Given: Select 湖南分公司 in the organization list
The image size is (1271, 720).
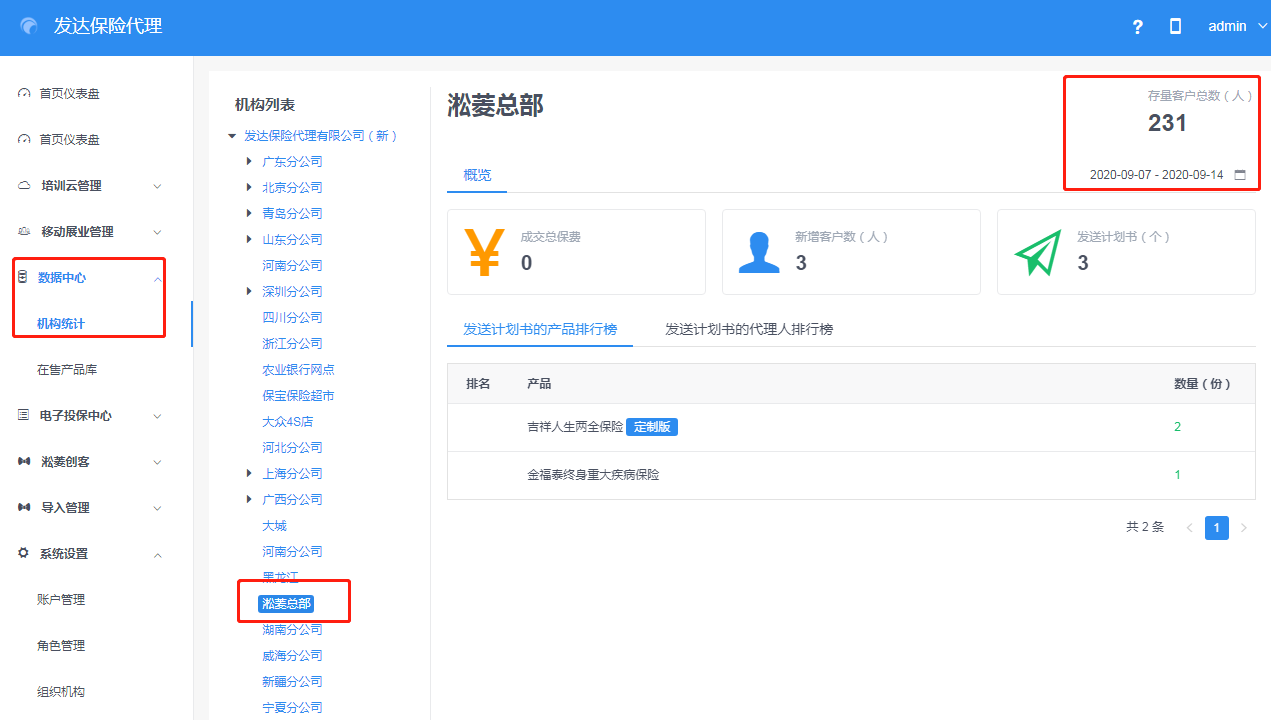Looking at the screenshot, I should click(292, 630).
